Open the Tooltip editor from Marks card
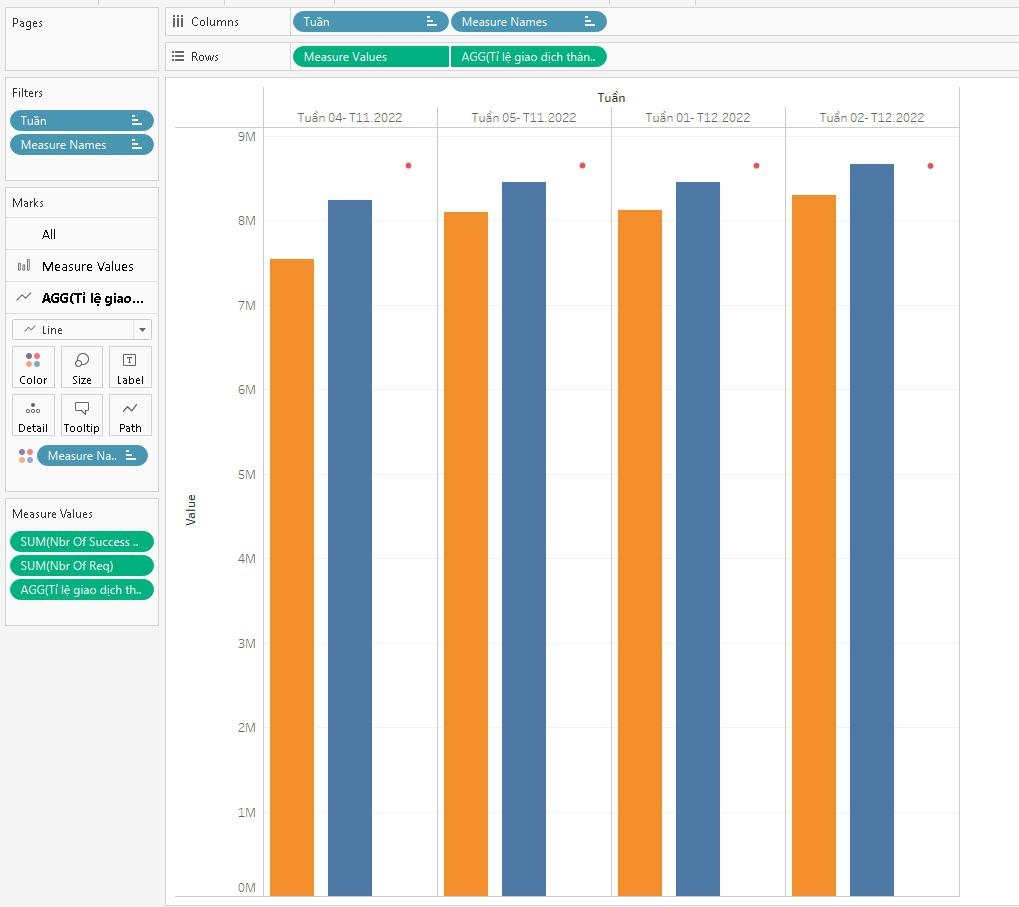The width and height of the screenshot is (1019, 907). pyautogui.click(x=81, y=414)
